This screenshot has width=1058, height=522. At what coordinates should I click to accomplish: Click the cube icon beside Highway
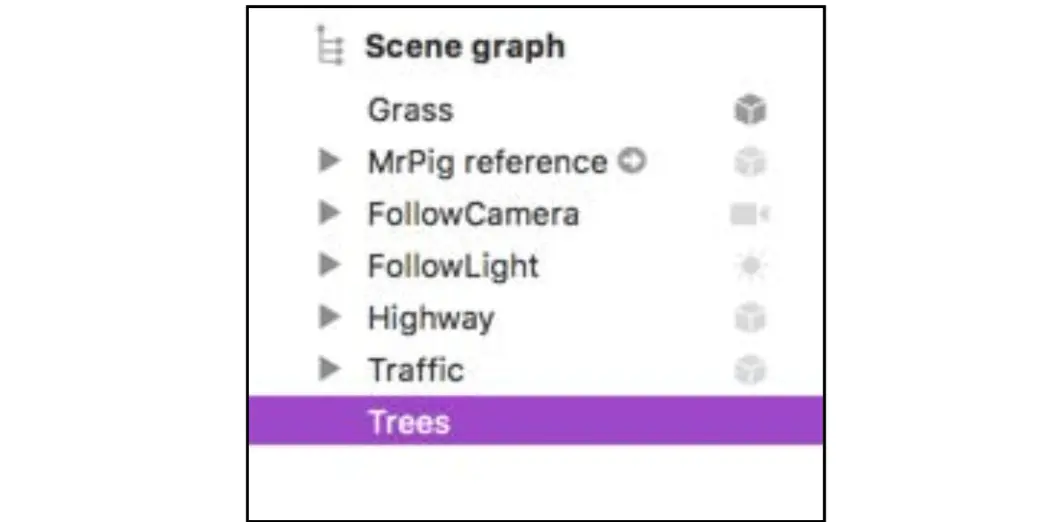point(749,318)
